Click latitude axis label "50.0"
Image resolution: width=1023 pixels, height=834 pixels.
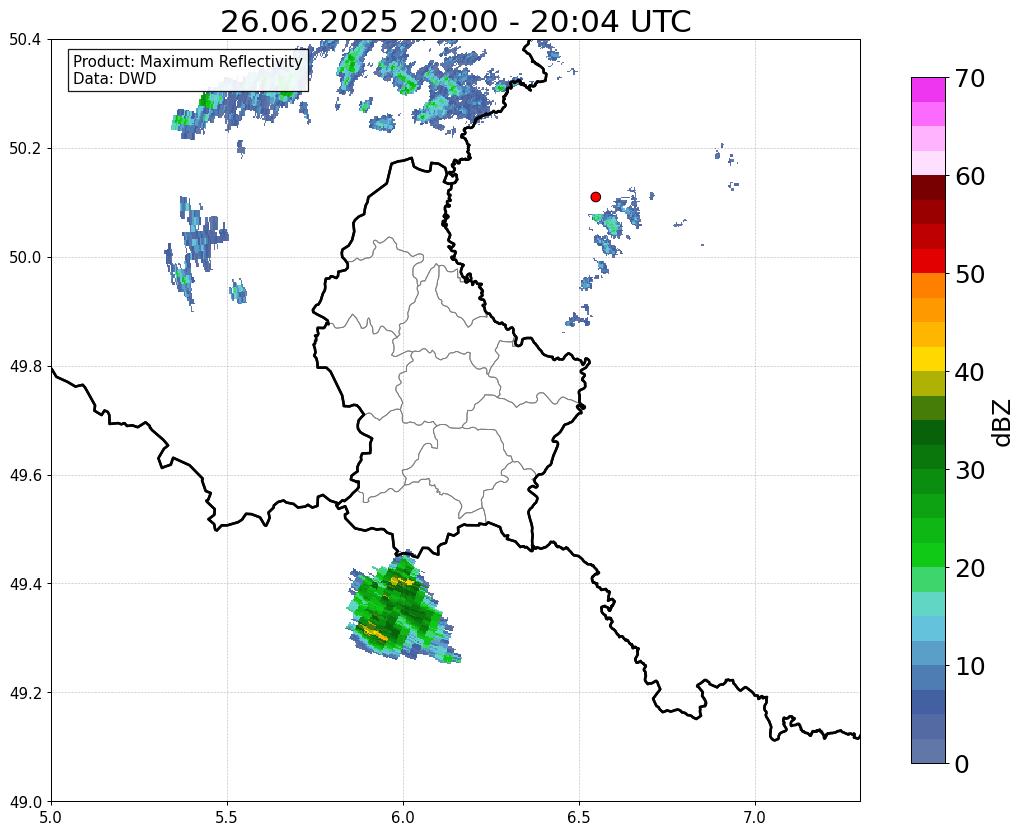tap(25, 258)
